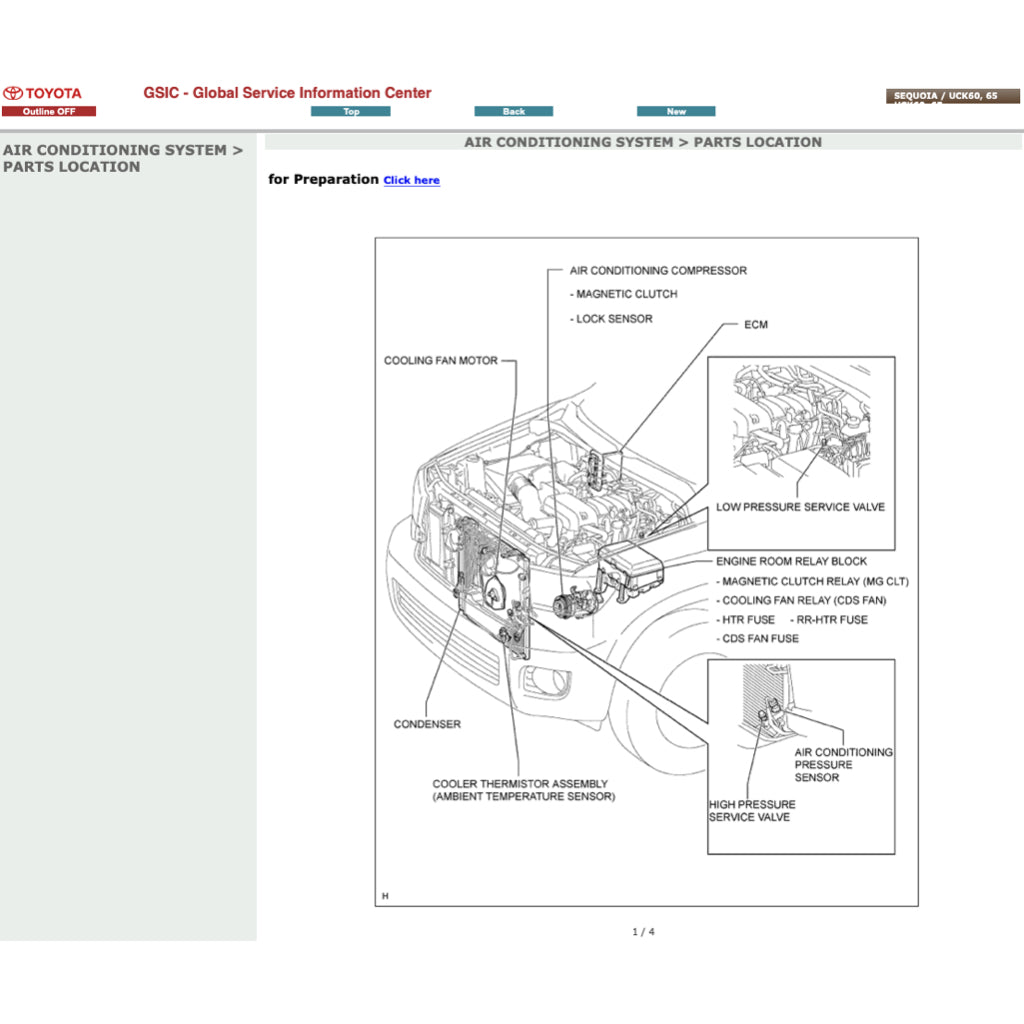Click the Toyota logo icon

pos(14,92)
